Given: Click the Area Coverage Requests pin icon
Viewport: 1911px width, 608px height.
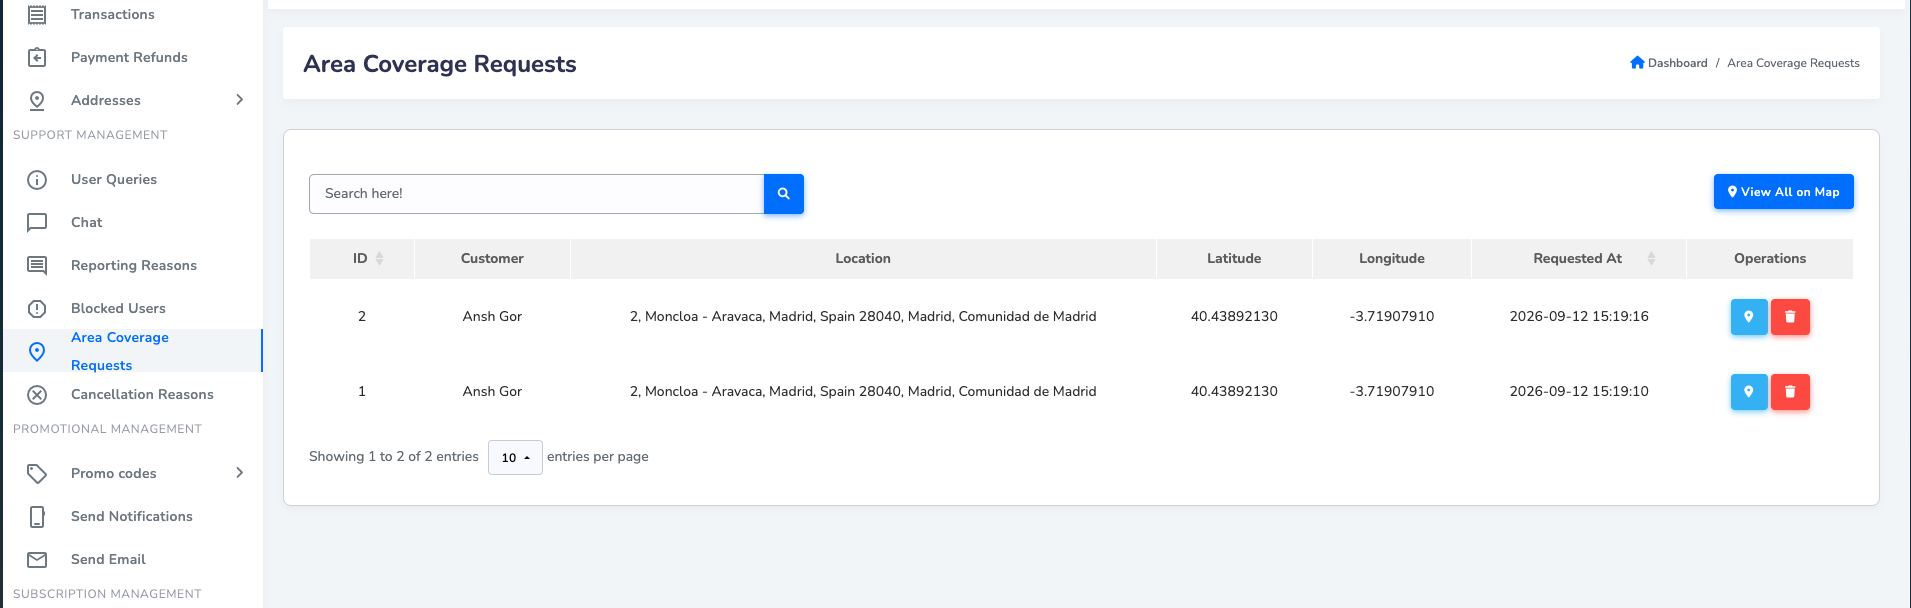Looking at the screenshot, I should [37, 352].
